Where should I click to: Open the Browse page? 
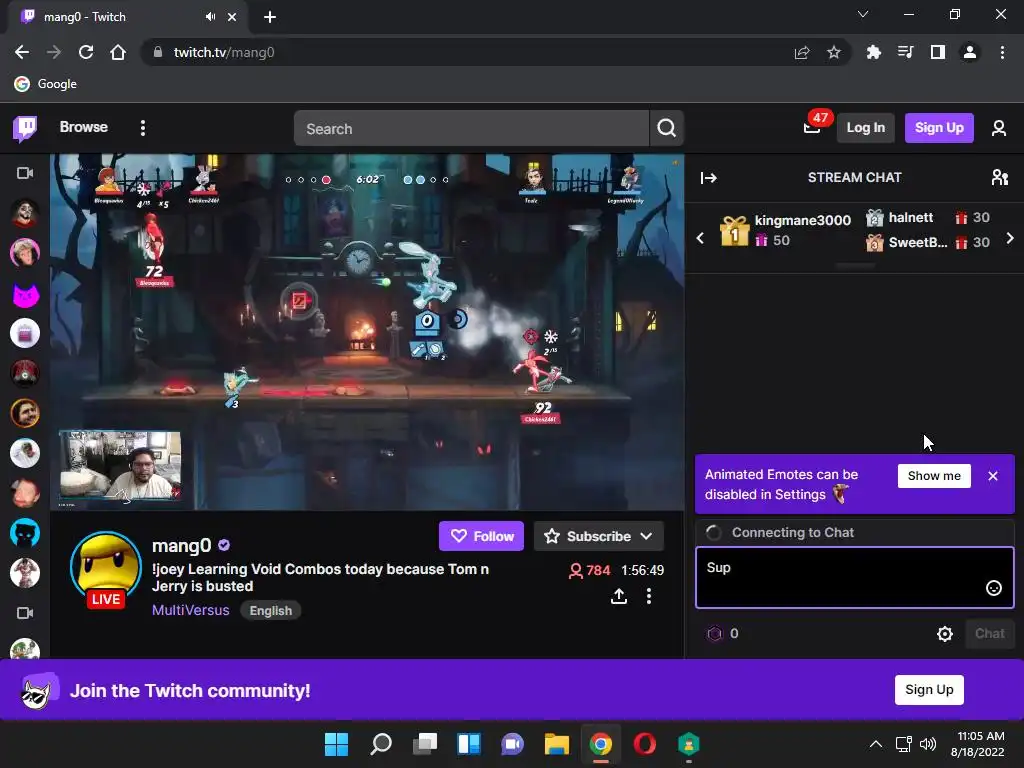(84, 127)
